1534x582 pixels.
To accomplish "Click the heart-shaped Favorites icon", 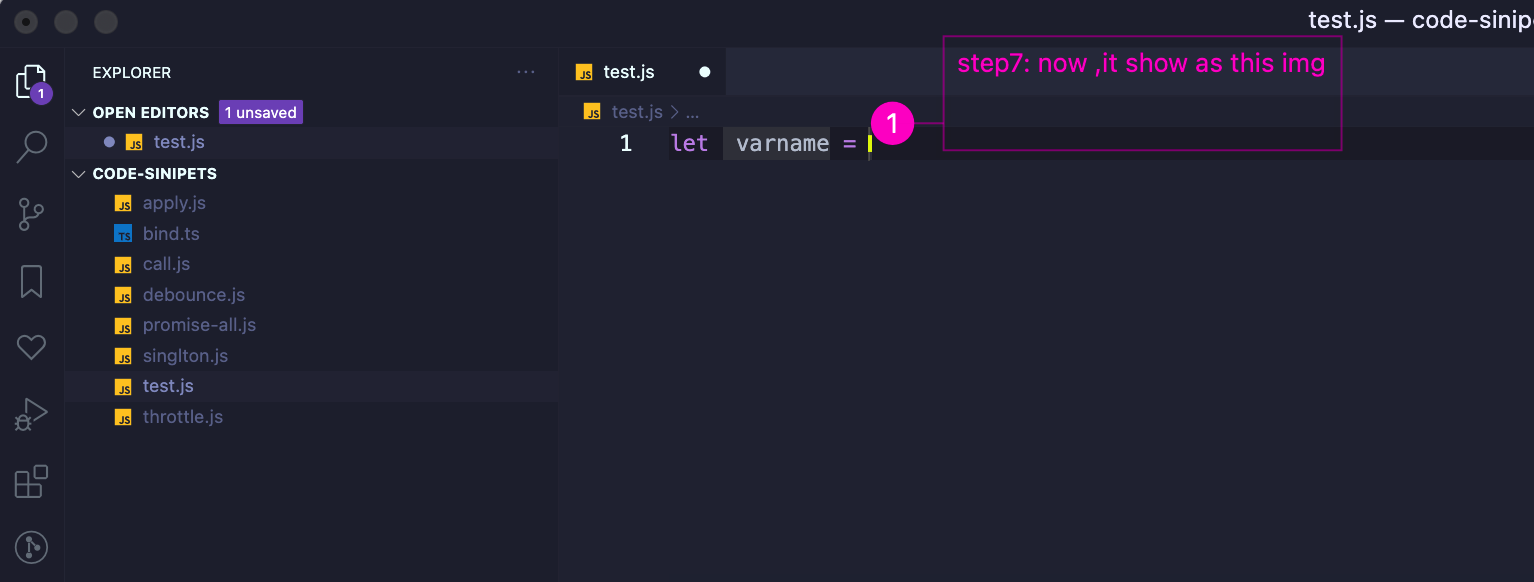I will (x=31, y=347).
